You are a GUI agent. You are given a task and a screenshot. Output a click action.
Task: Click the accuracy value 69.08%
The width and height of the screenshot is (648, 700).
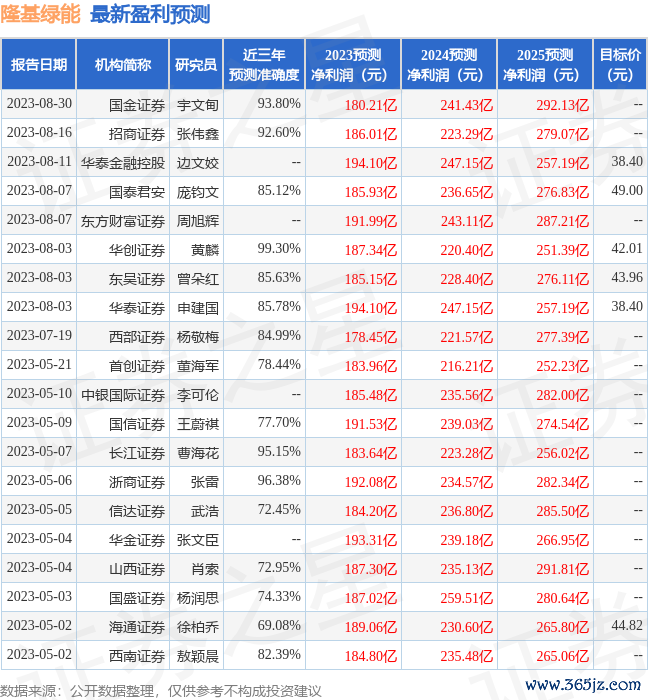[279, 626]
